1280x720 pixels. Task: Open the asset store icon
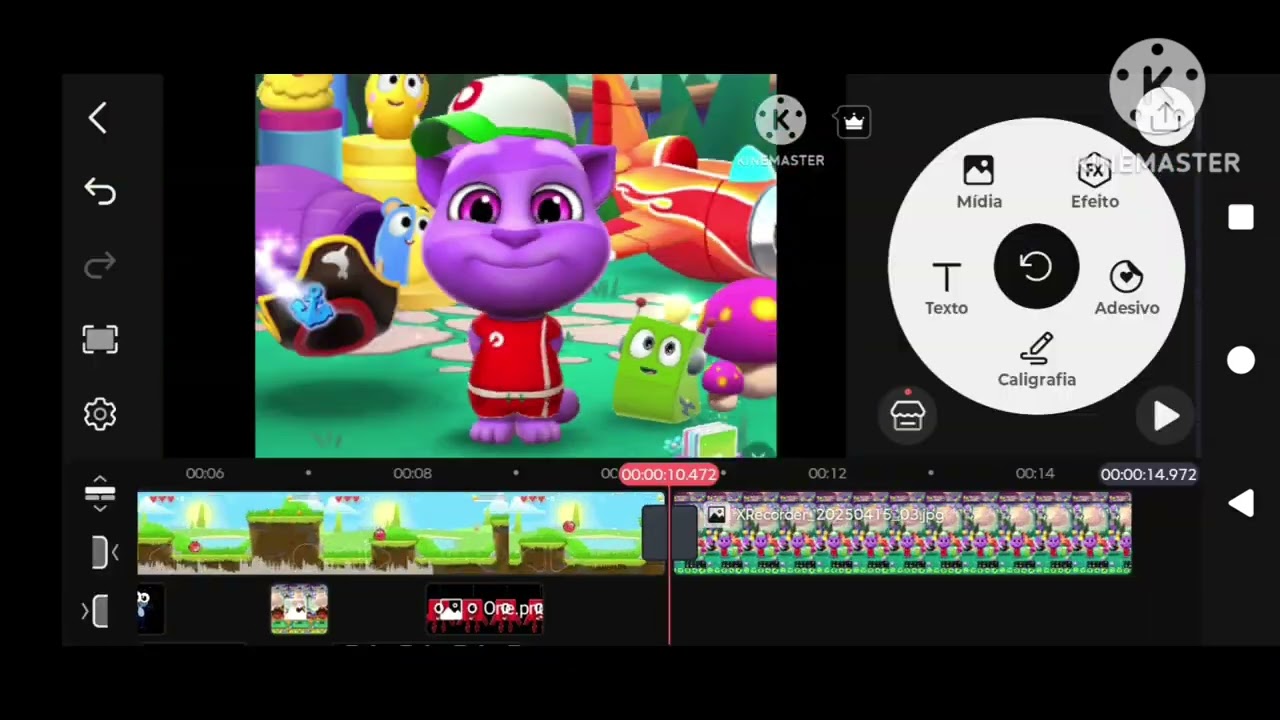click(907, 413)
